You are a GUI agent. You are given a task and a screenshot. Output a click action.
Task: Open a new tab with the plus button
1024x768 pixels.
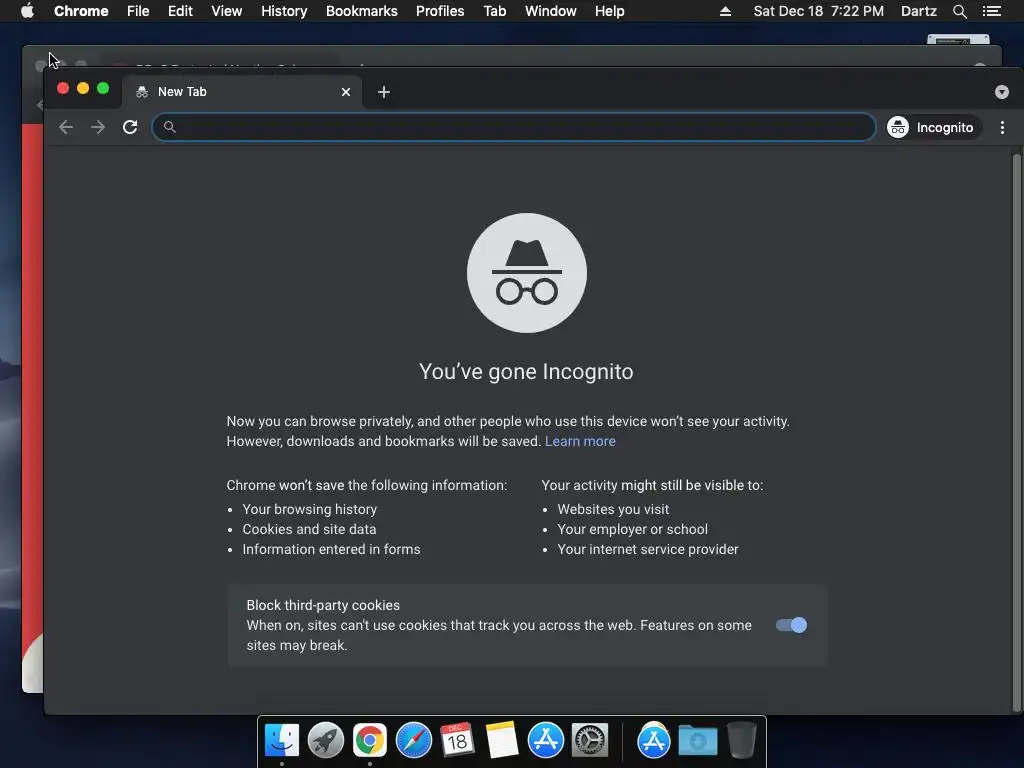point(384,92)
